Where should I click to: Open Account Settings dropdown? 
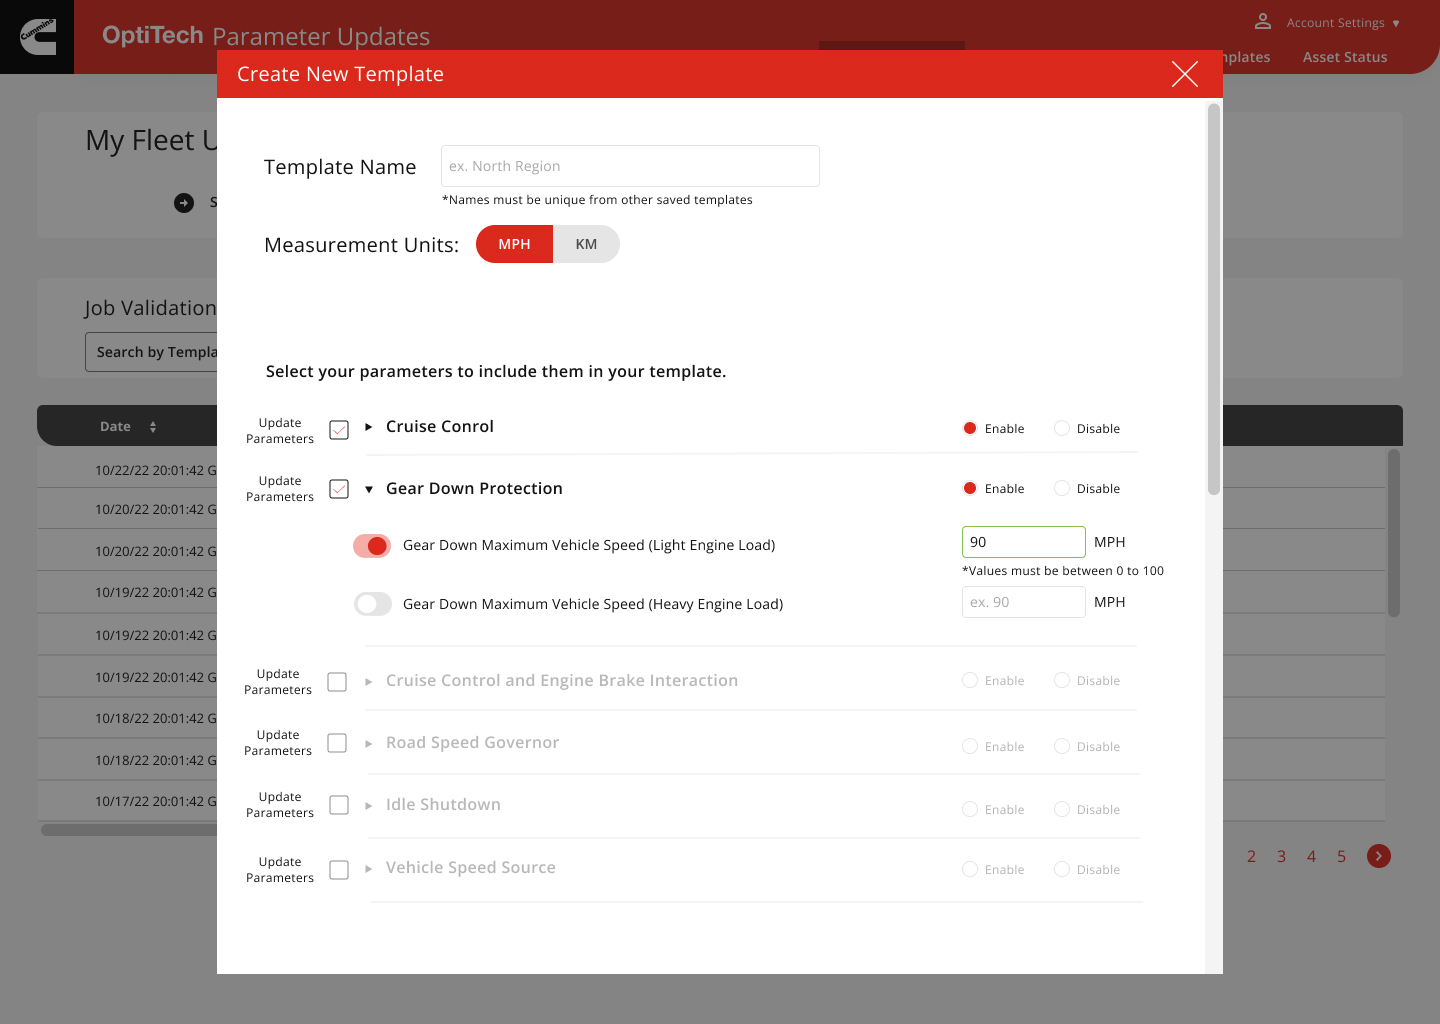[x=1343, y=23]
